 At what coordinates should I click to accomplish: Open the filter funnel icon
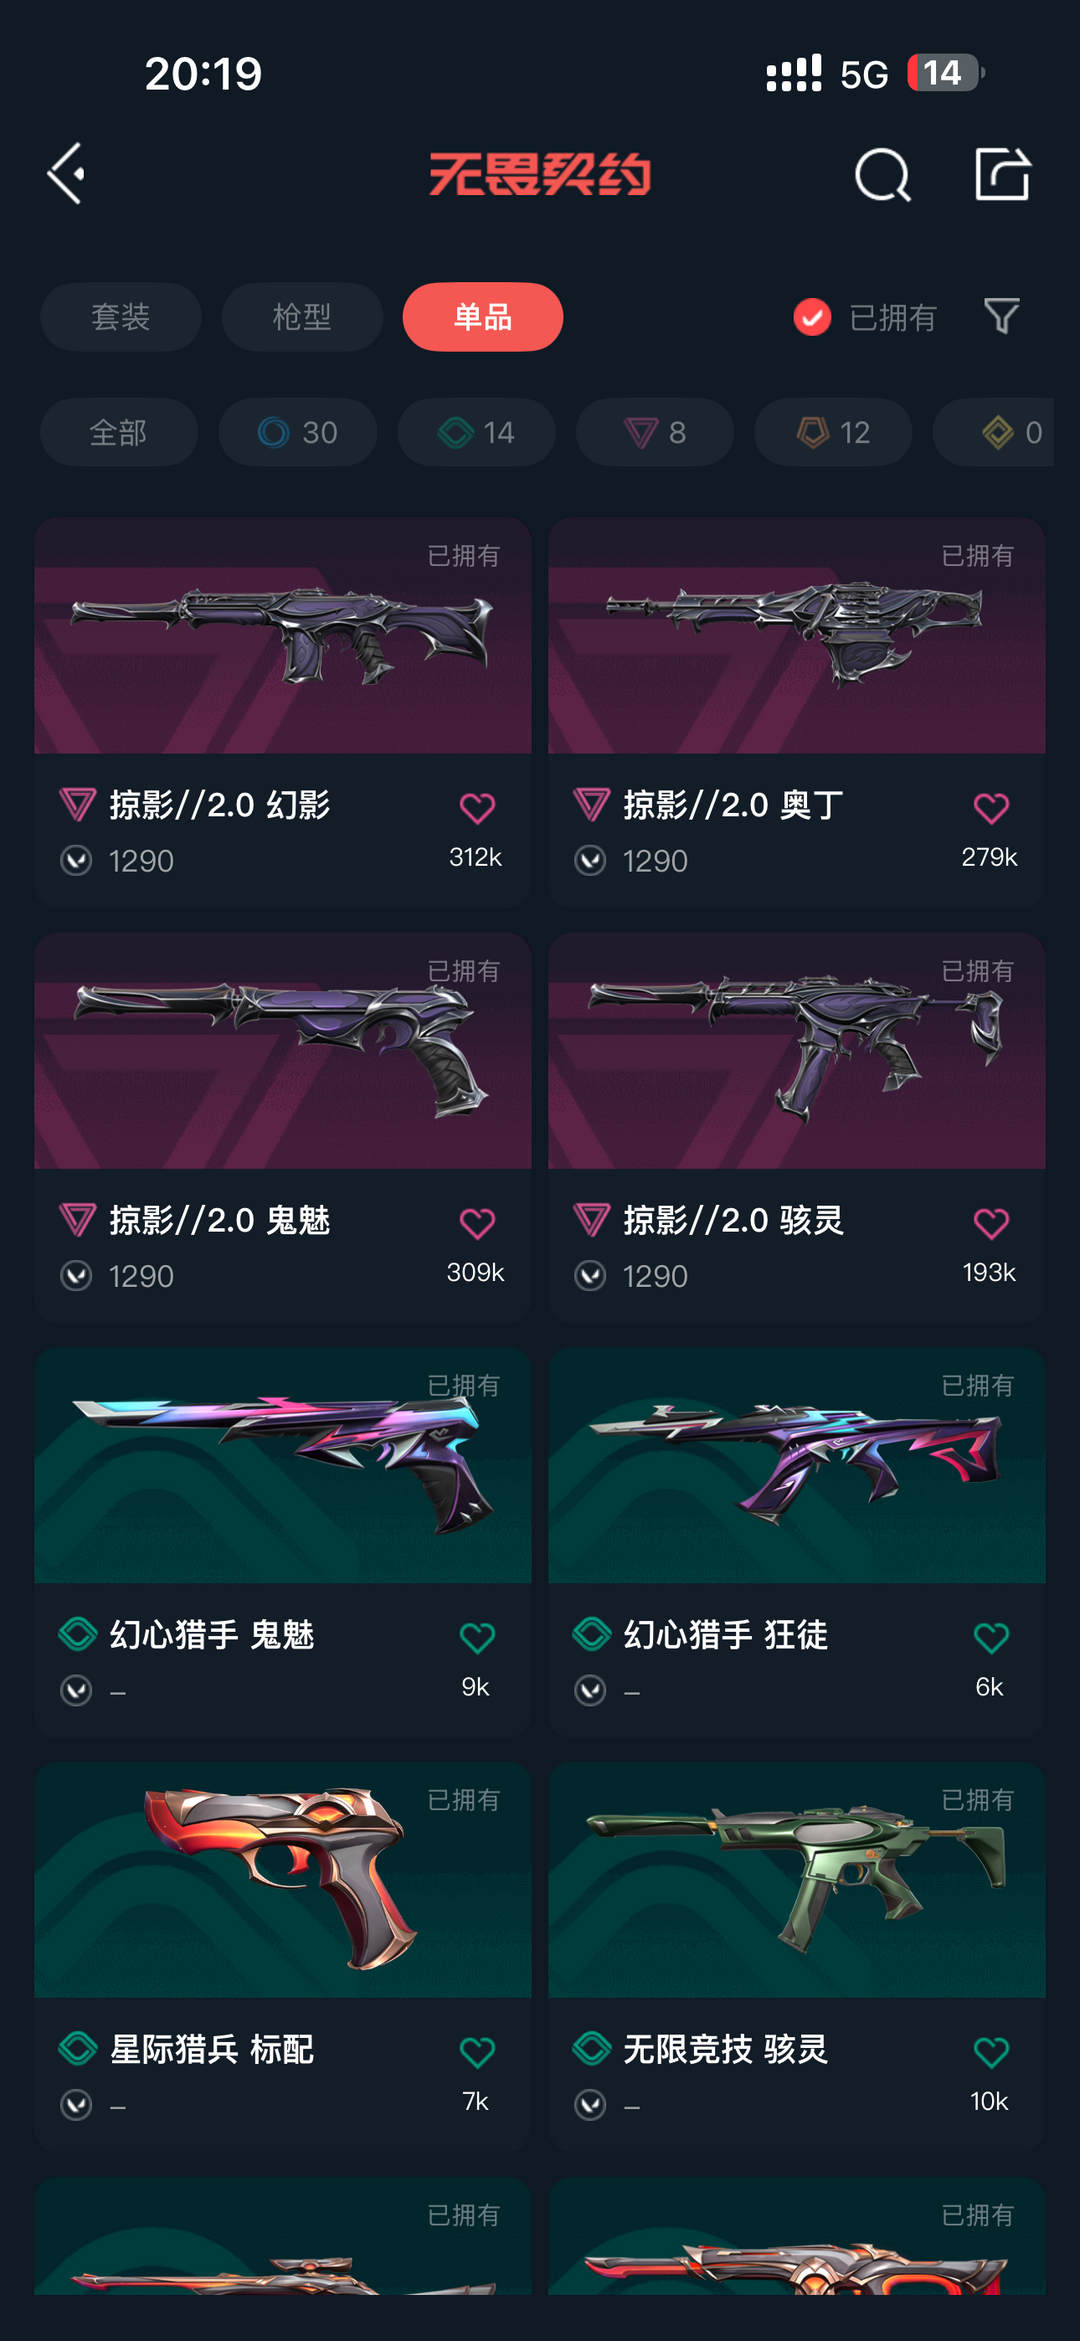tap(1001, 316)
